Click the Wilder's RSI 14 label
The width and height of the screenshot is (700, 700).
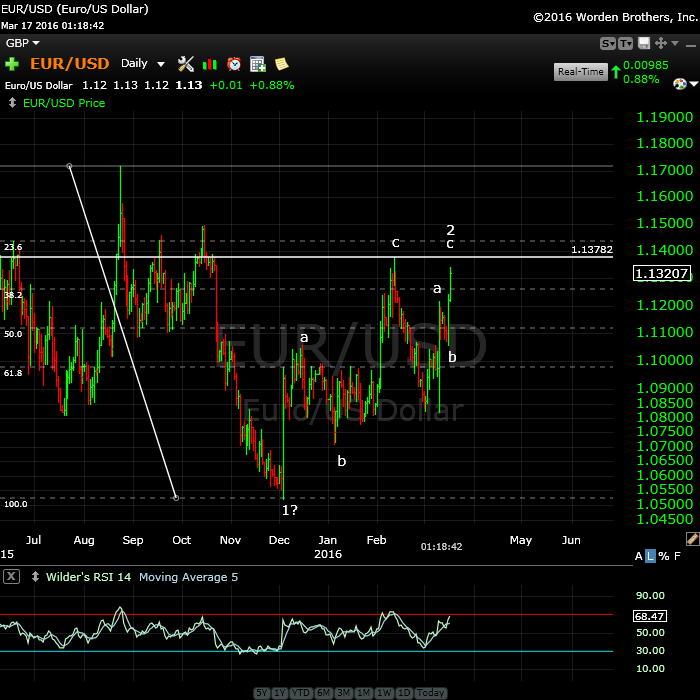88,577
